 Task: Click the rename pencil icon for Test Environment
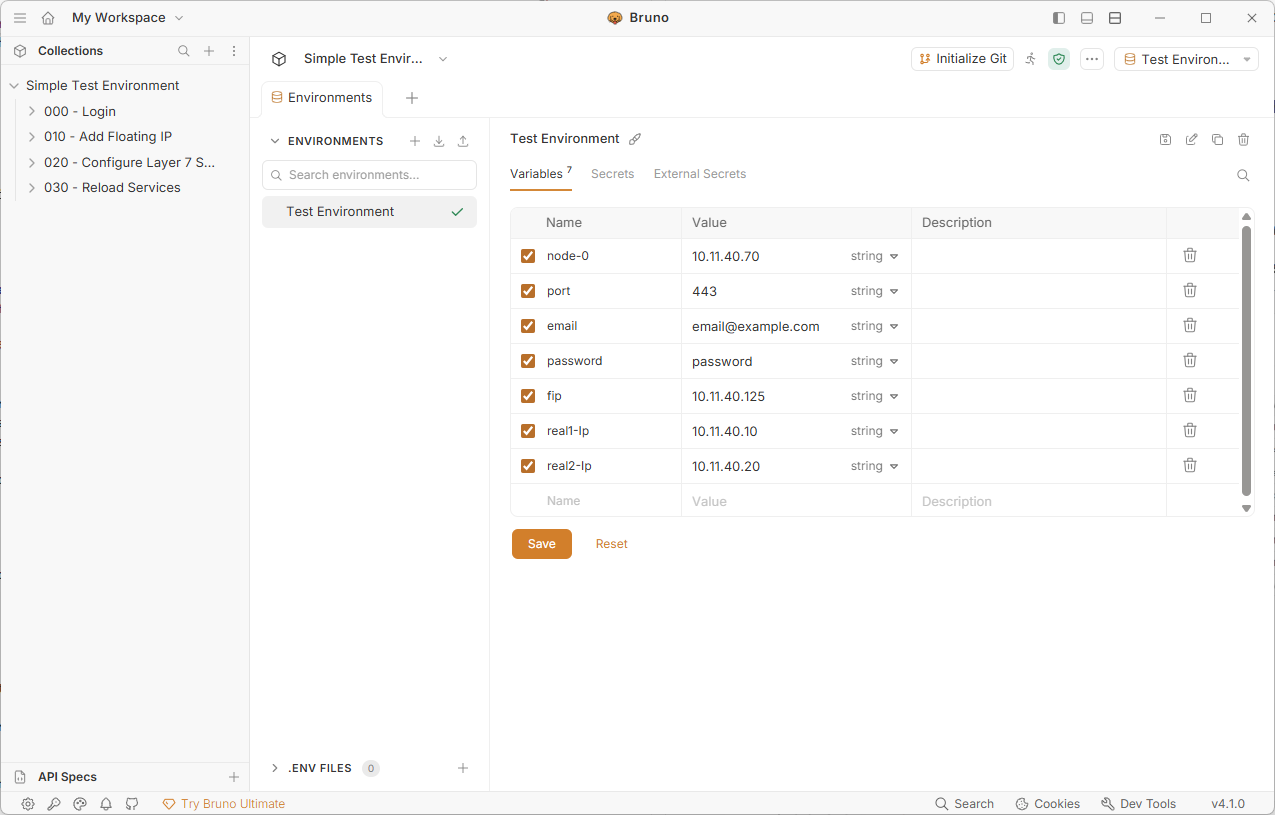click(x=1191, y=140)
